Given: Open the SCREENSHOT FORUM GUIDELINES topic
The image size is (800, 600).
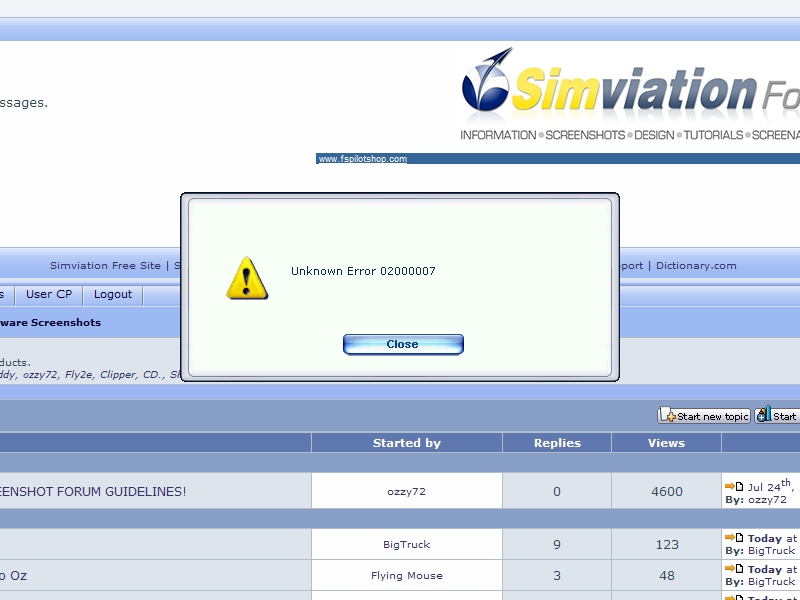Looking at the screenshot, I should click(x=93, y=491).
